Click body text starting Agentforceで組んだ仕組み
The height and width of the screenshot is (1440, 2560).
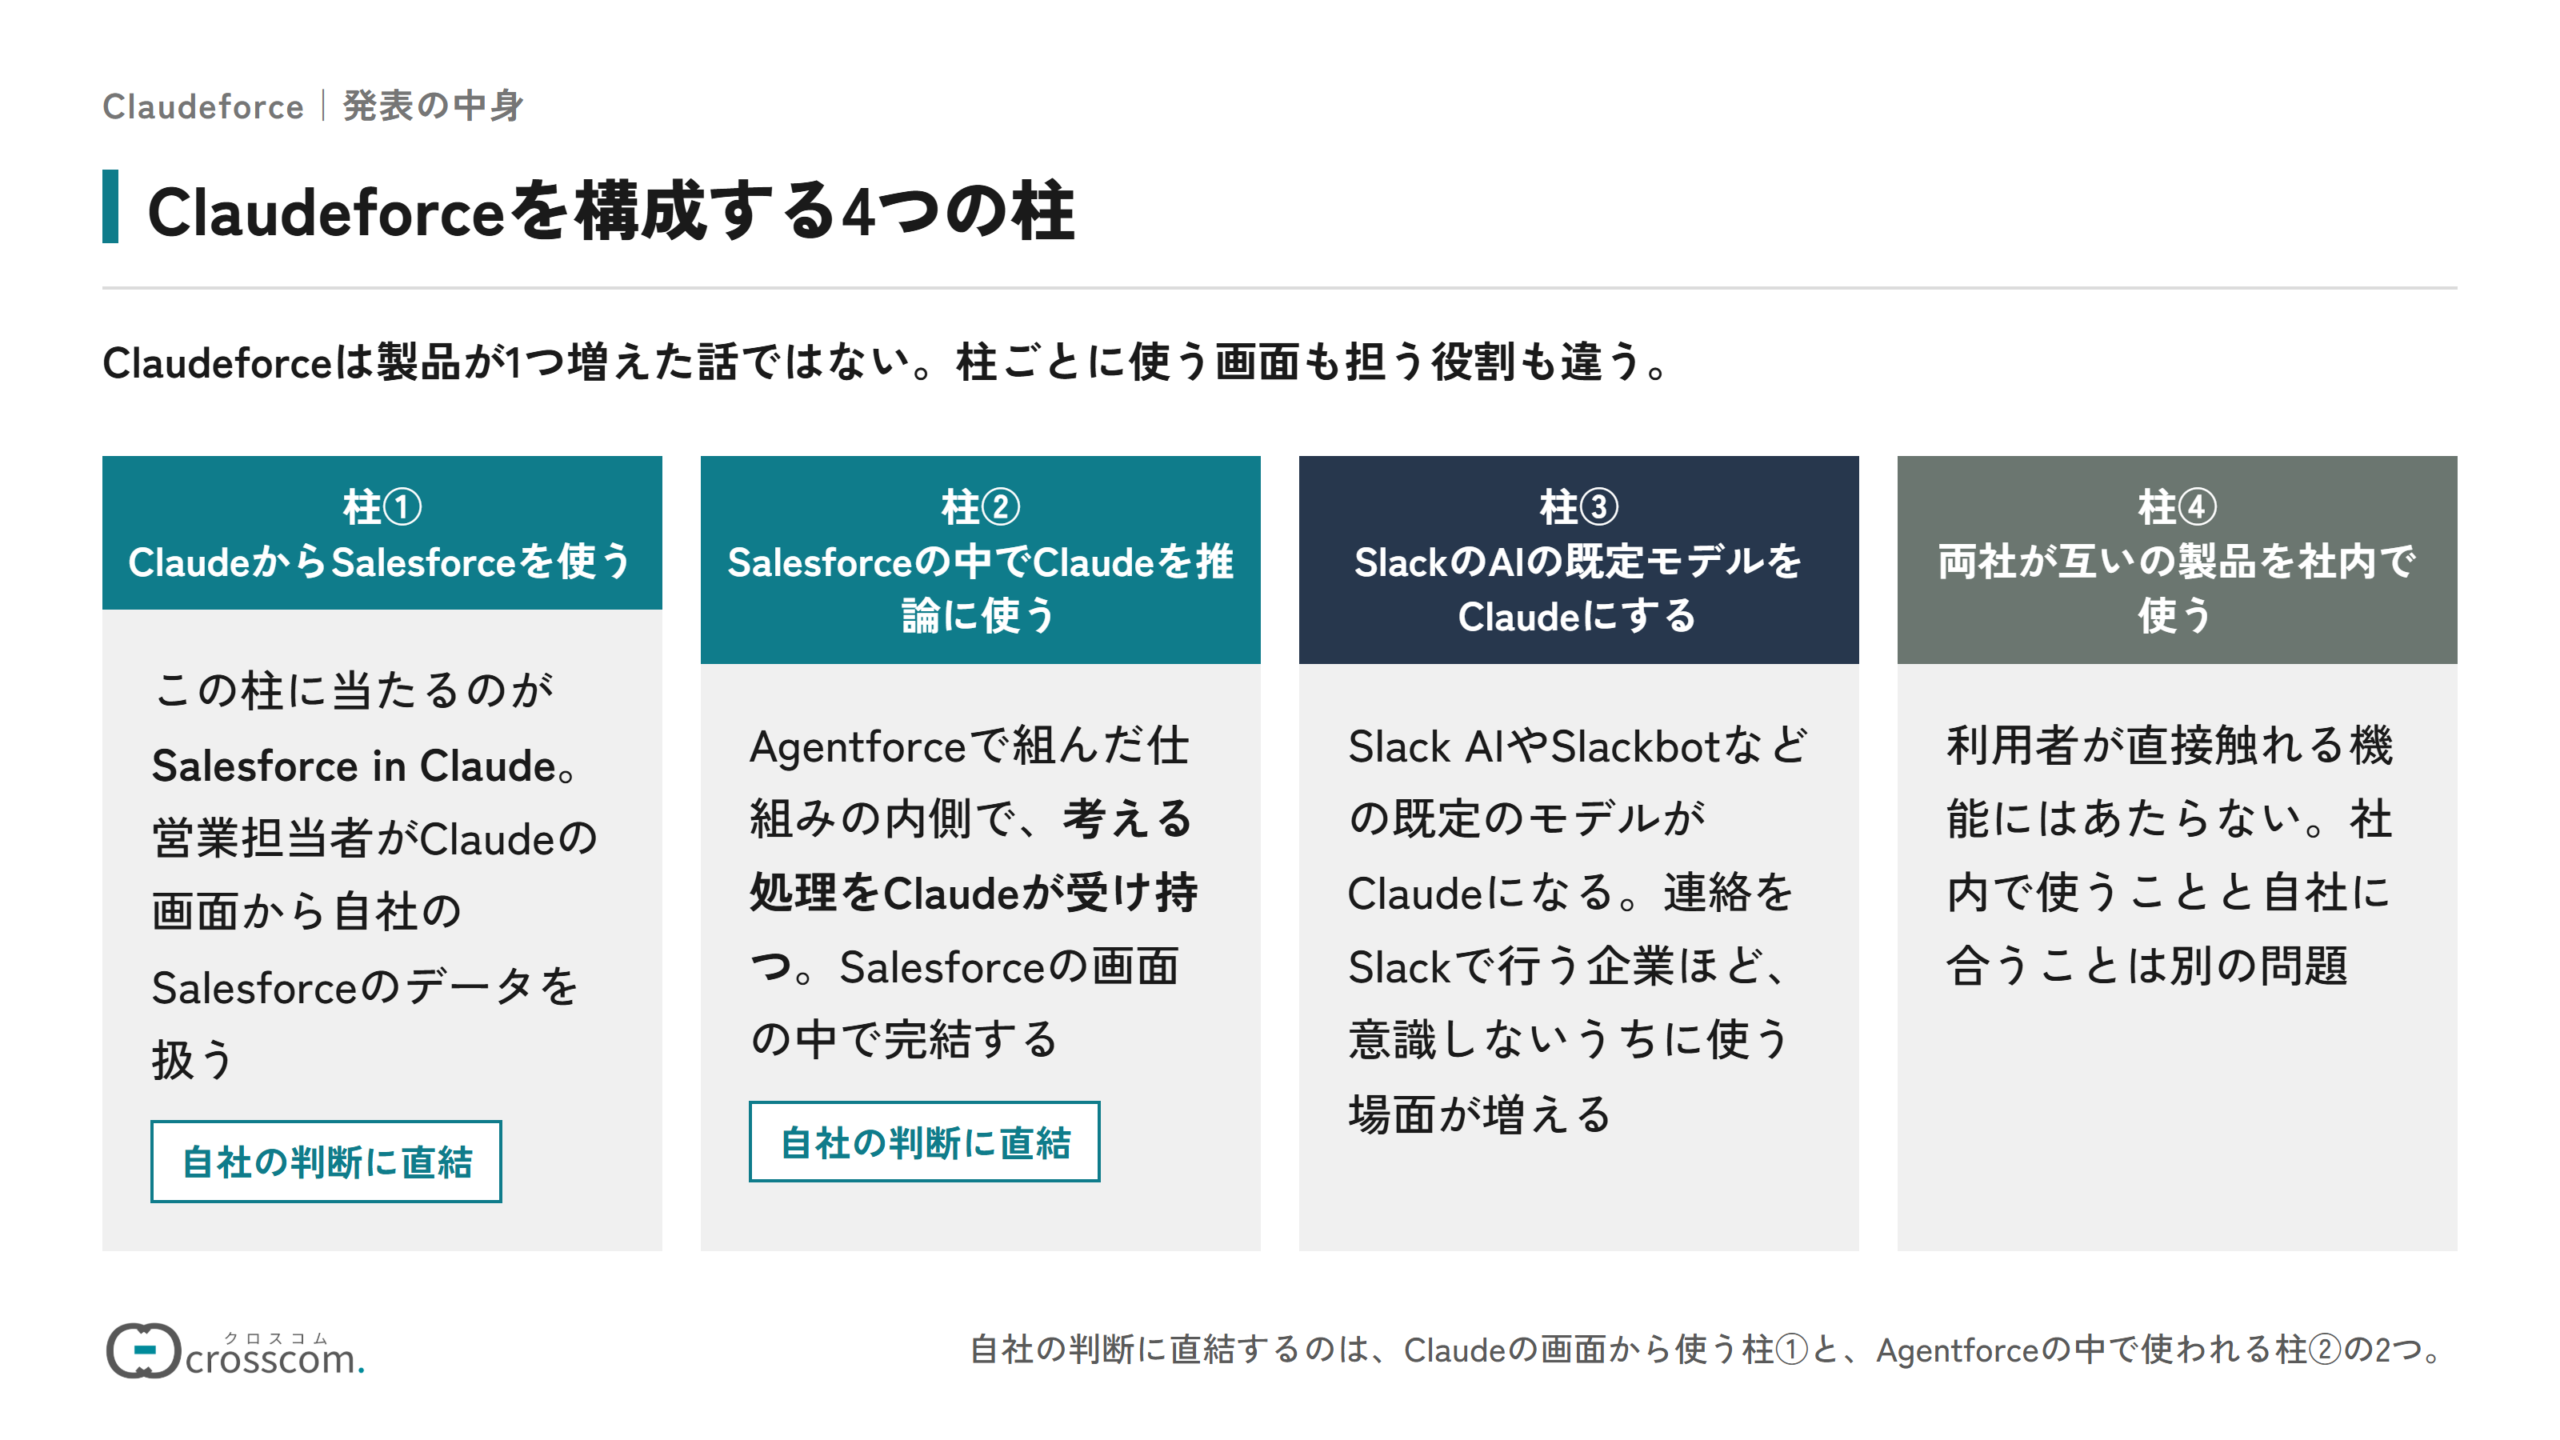974,892
